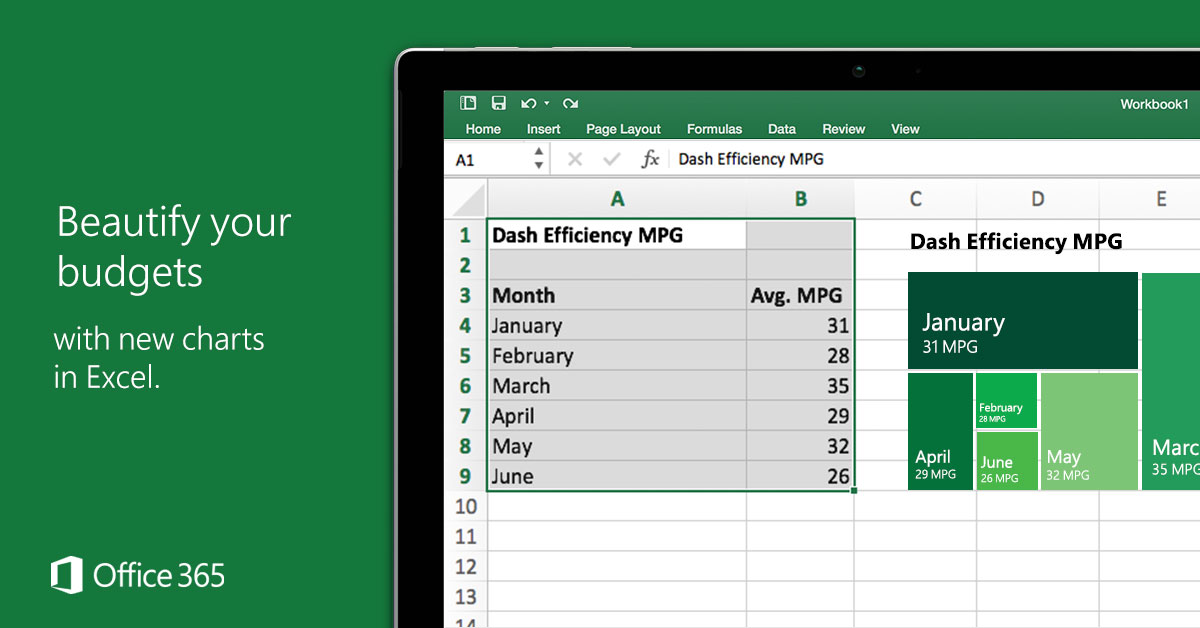
Task: Click the cell with value 28
Action: point(800,355)
